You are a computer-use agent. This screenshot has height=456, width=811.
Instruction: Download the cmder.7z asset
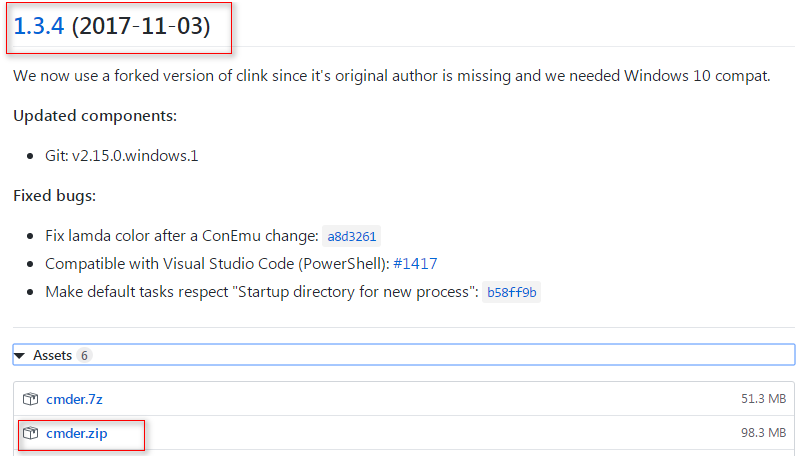[x=74, y=399]
